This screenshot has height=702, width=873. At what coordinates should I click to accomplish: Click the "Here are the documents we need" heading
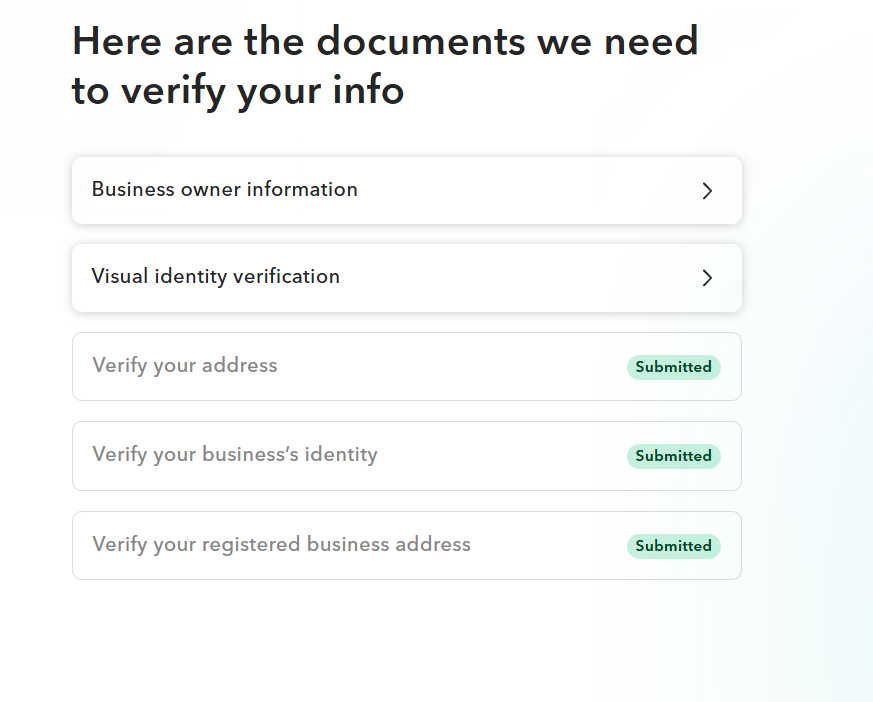(x=385, y=42)
